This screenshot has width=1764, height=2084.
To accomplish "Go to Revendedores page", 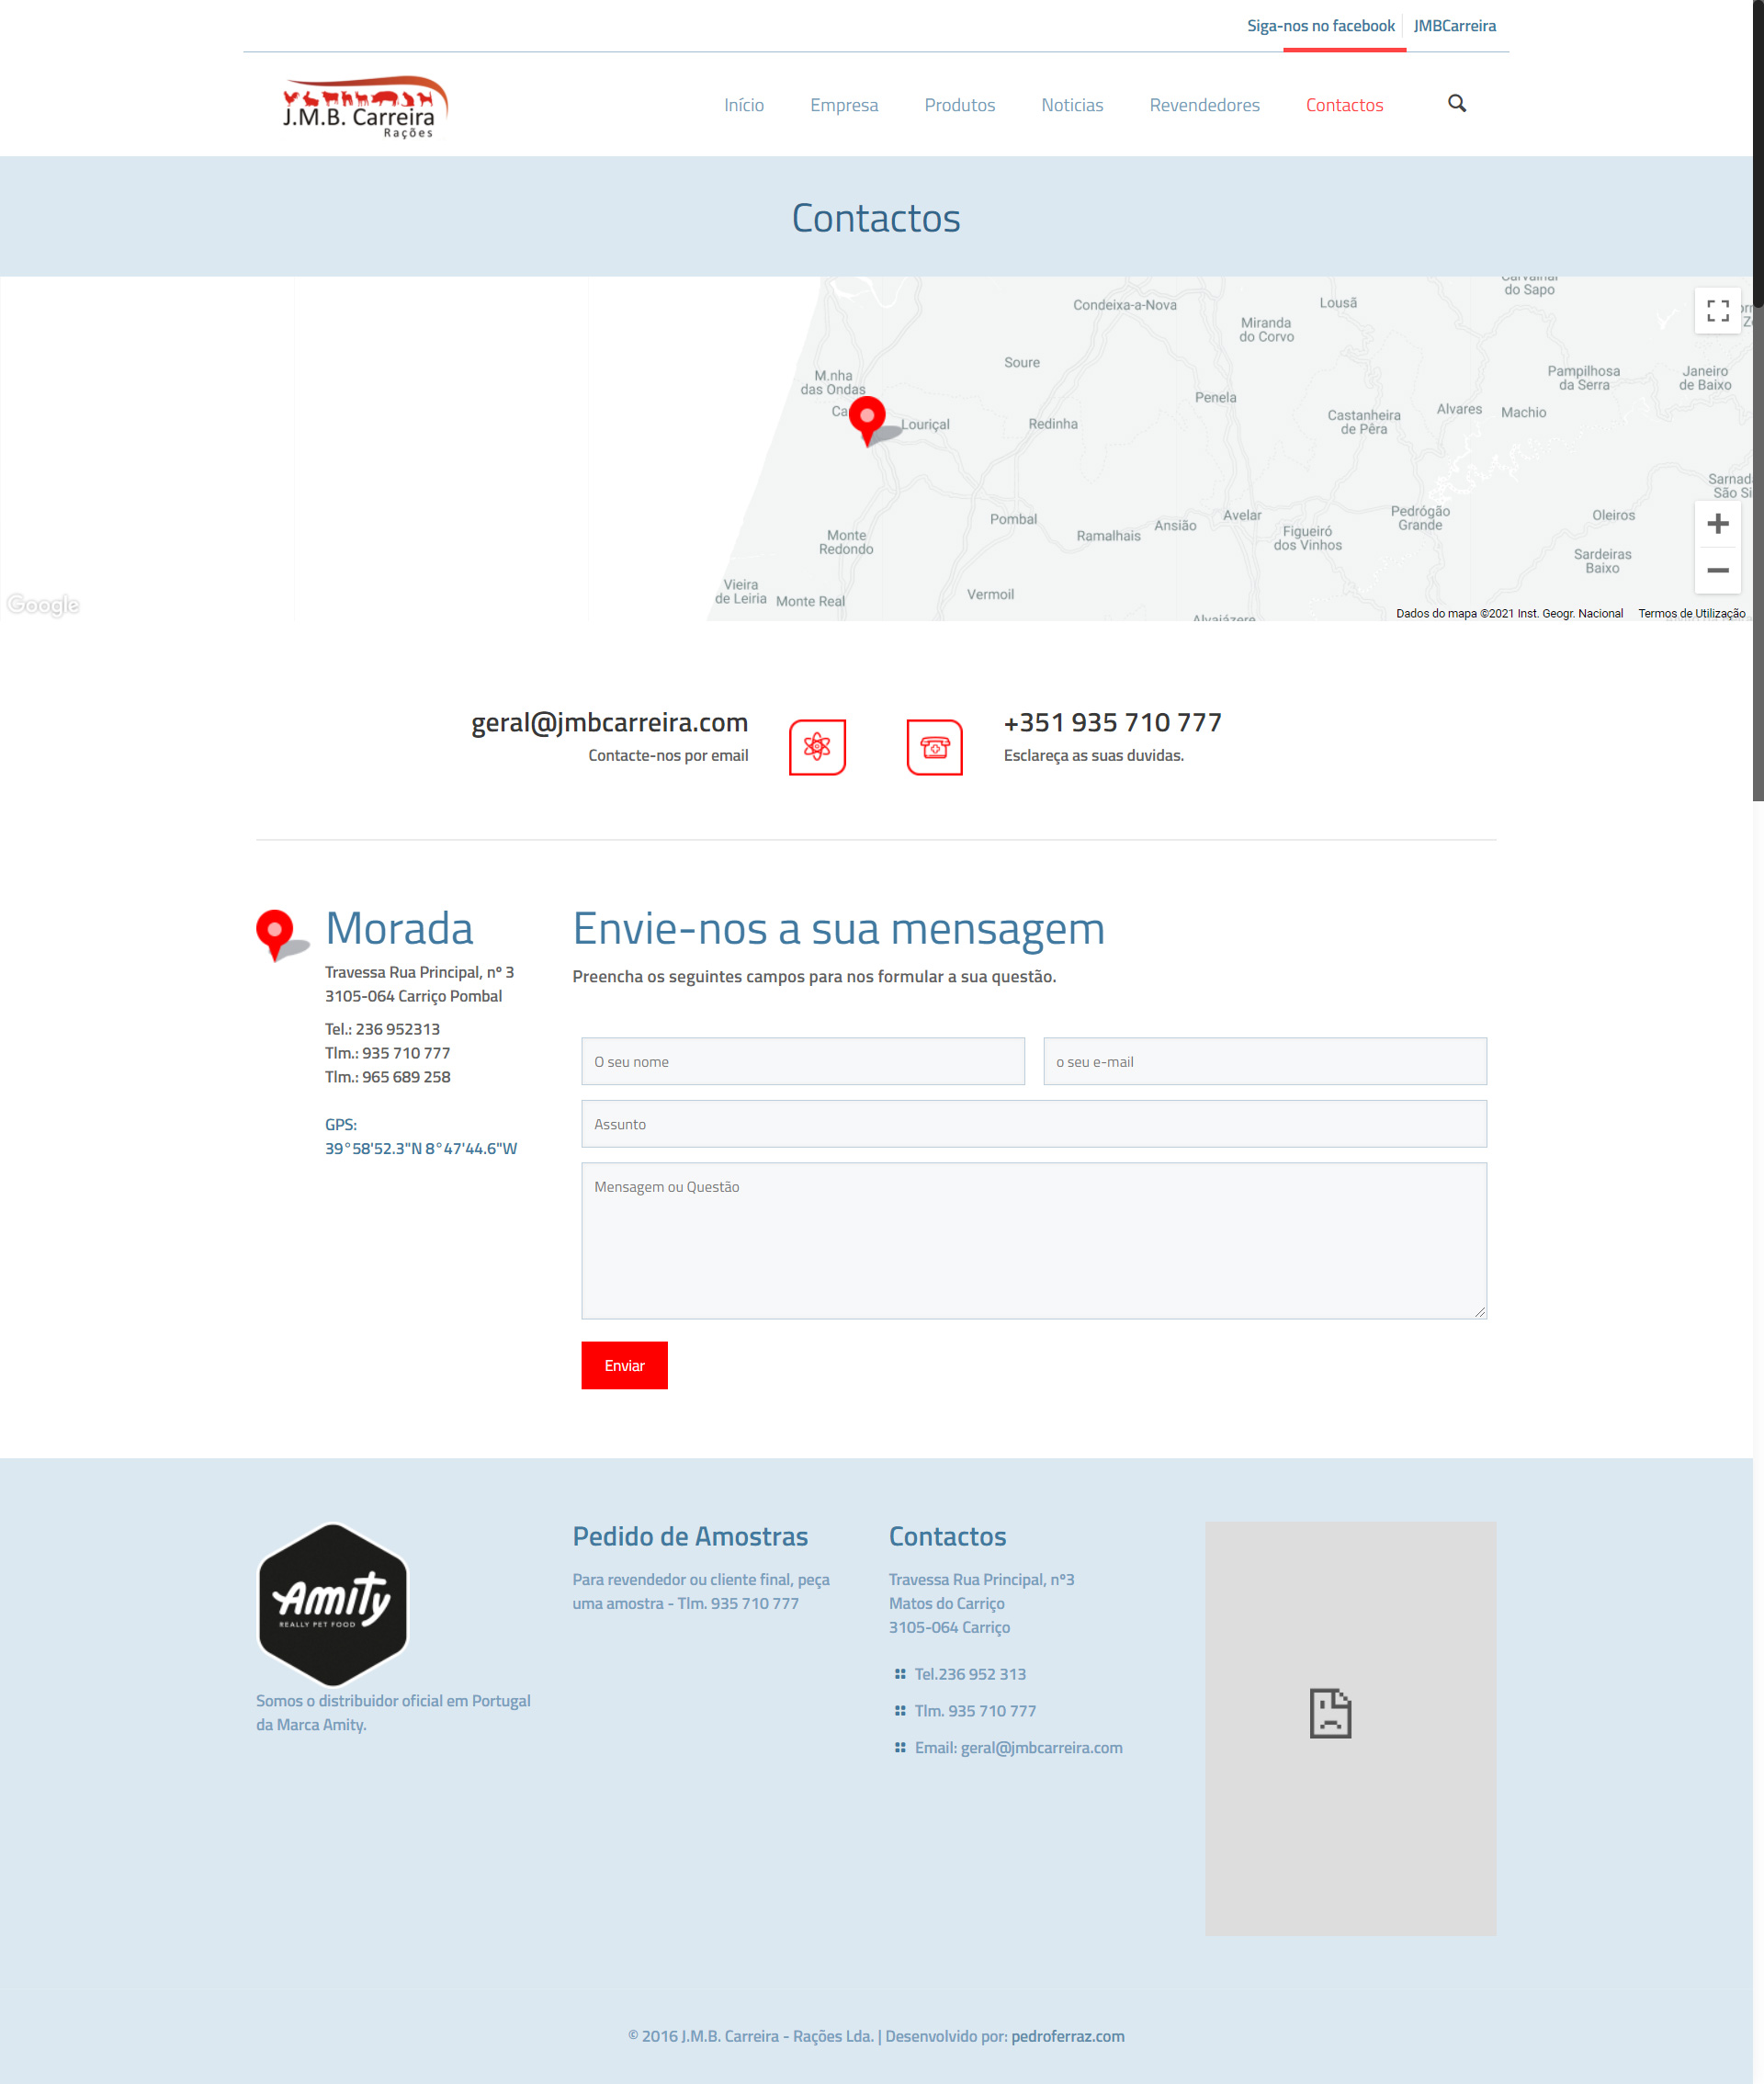I will [1204, 105].
